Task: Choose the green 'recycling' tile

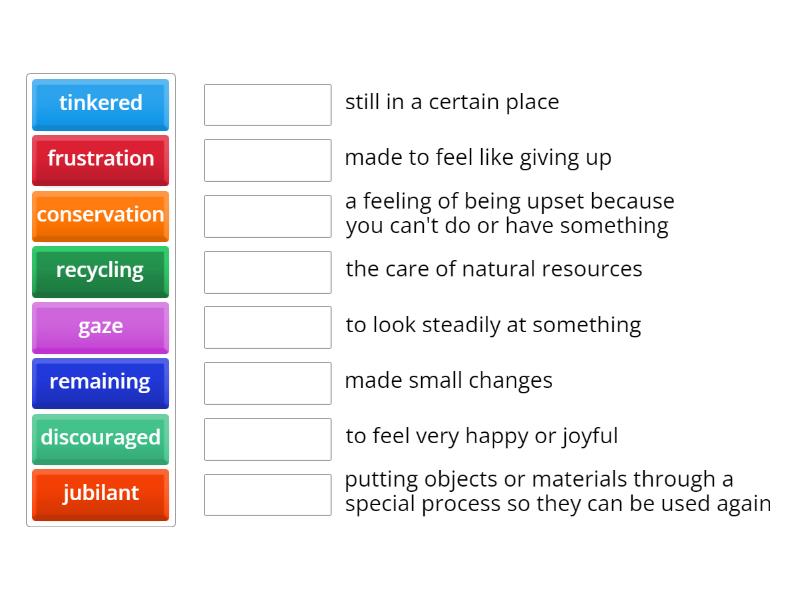Action: 101,272
